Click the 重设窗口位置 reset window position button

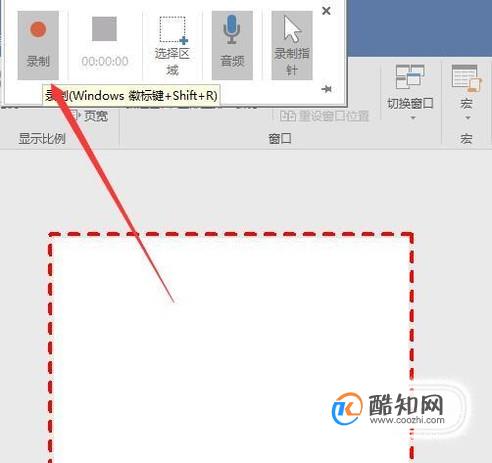click(325, 116)
